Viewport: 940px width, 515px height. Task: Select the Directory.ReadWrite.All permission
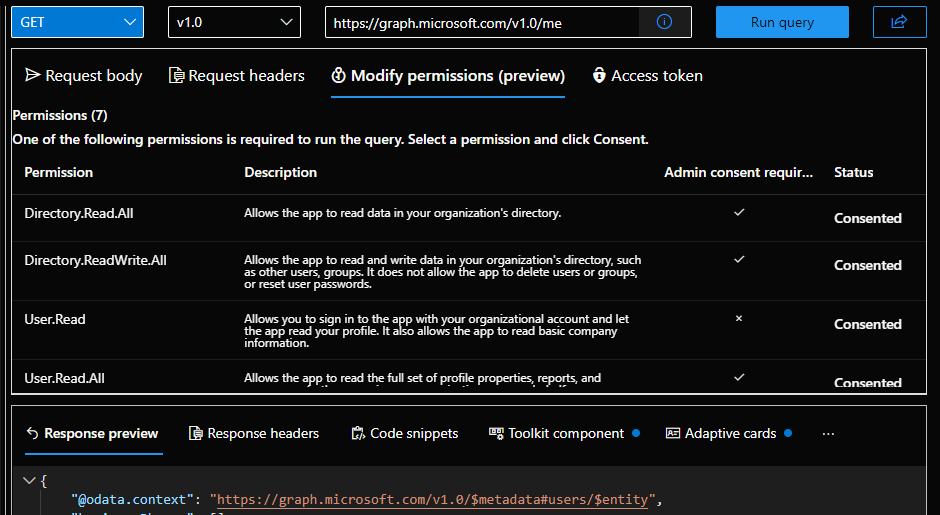95,260
